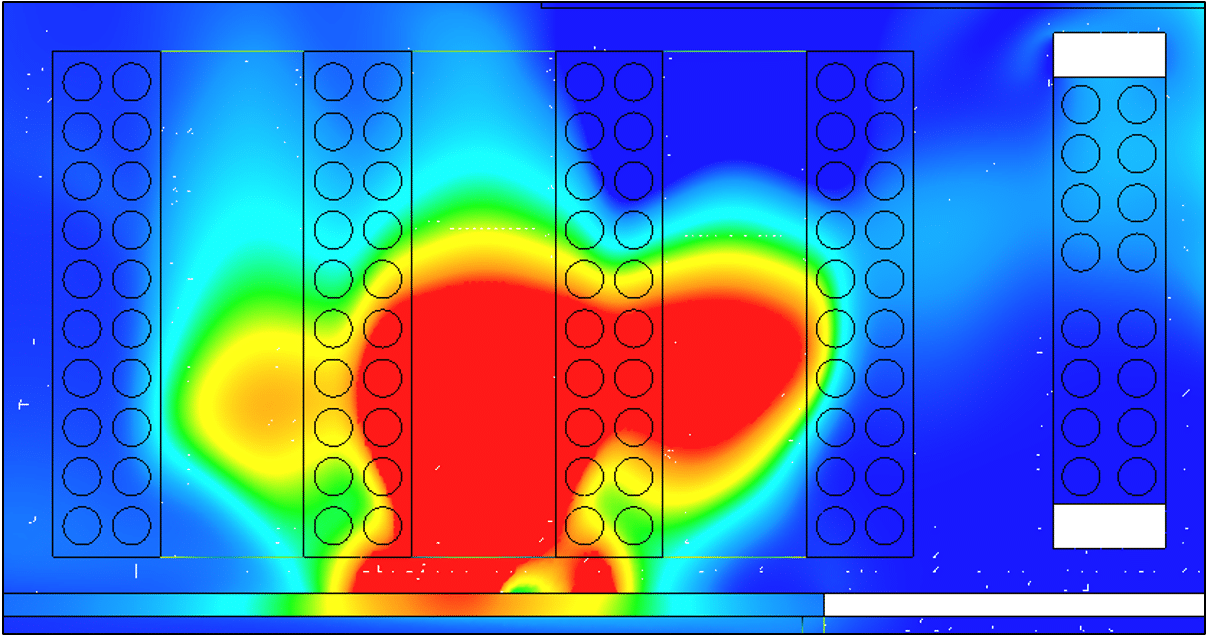1208x637 pixels.
Task: Click the white block below the rightmost column
Action: pyautogui.click(x=1109, y=526)
